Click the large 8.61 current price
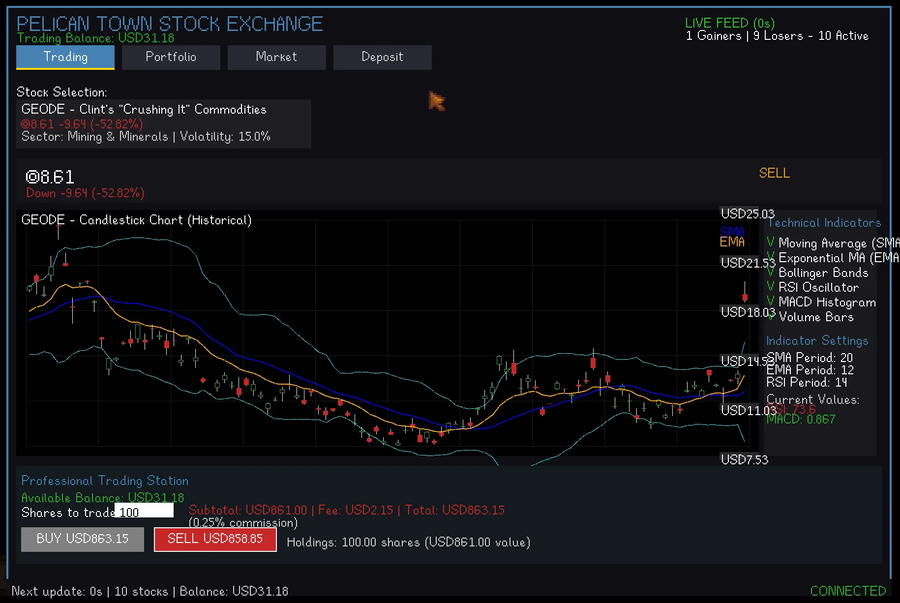This screenshot has width=900, height=603. (x=50, y=177)
